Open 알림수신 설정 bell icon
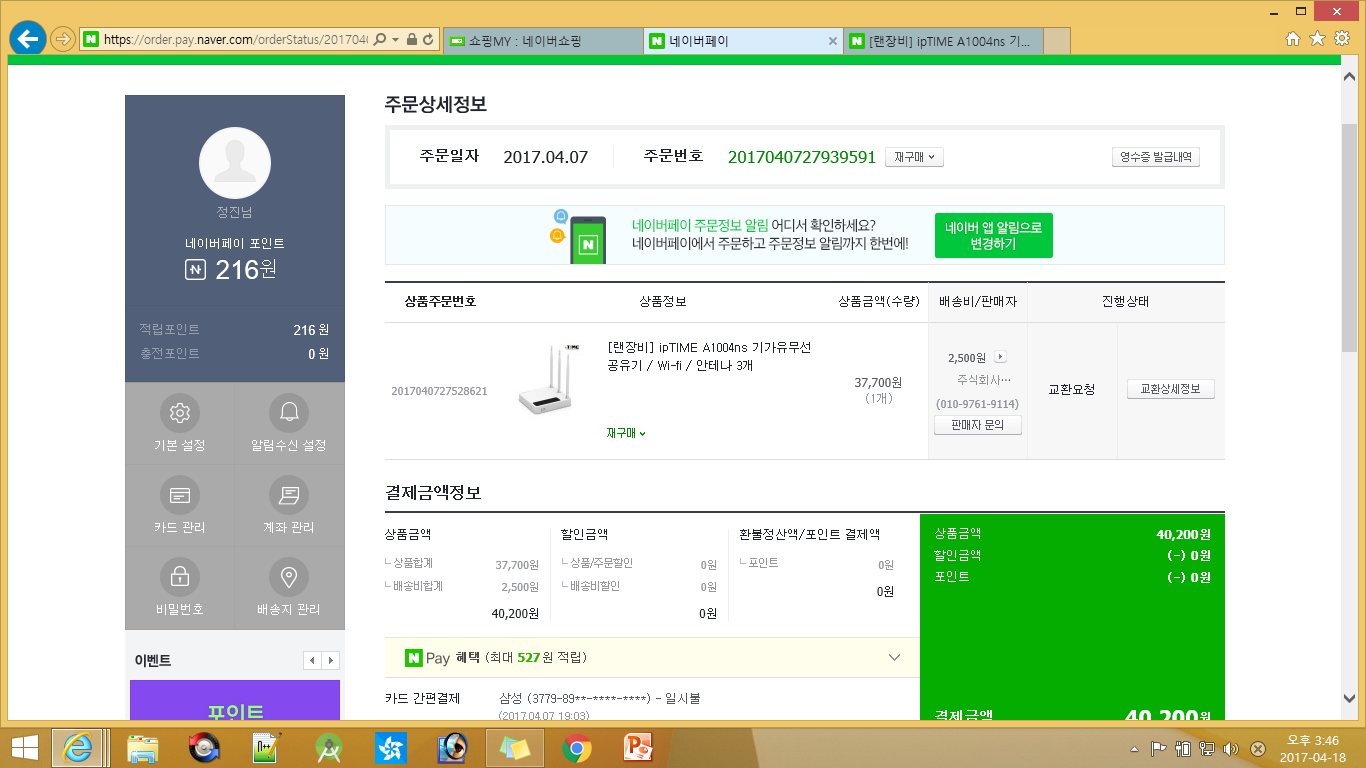 click(289, 412)
